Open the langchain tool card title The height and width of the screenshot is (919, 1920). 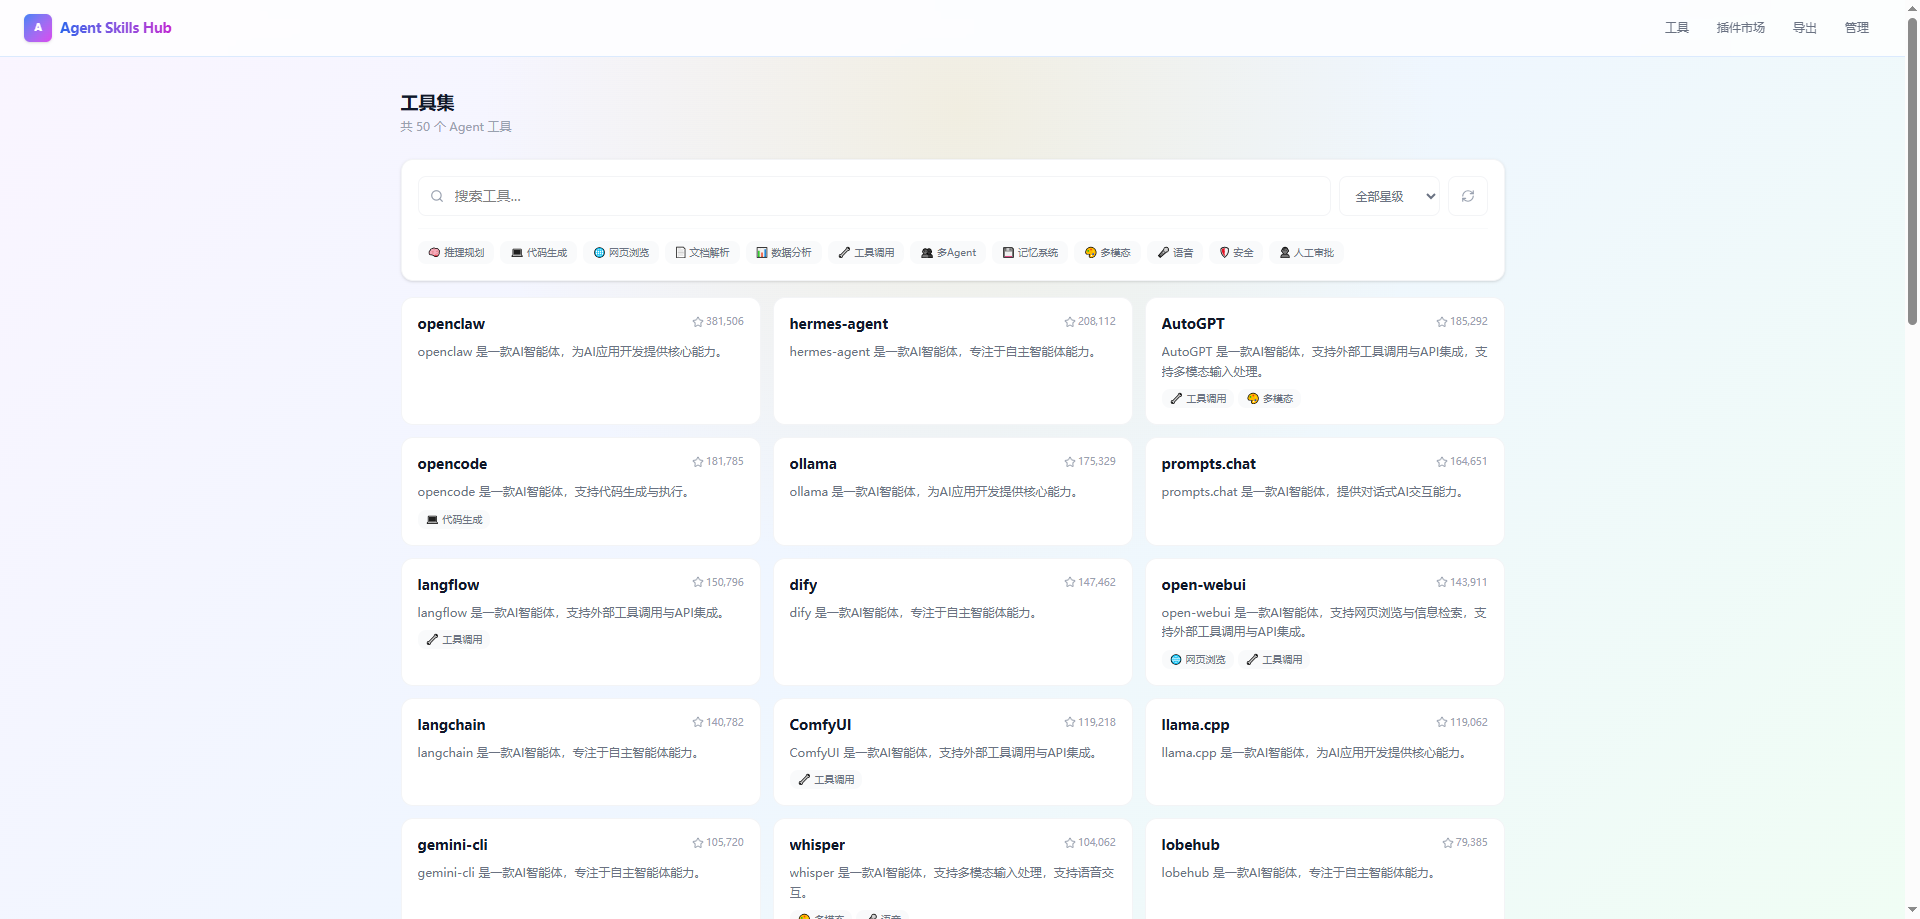[x=451, y=725]
